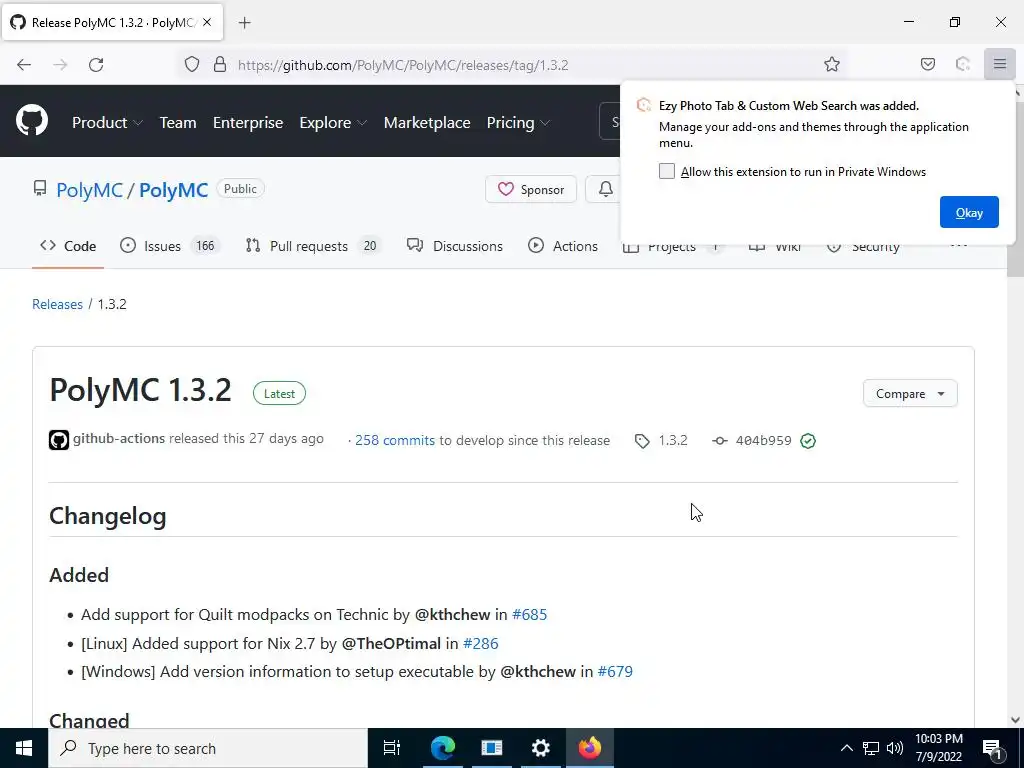Open the notification center icon
1024x768 pixels.
click(993, 749)
